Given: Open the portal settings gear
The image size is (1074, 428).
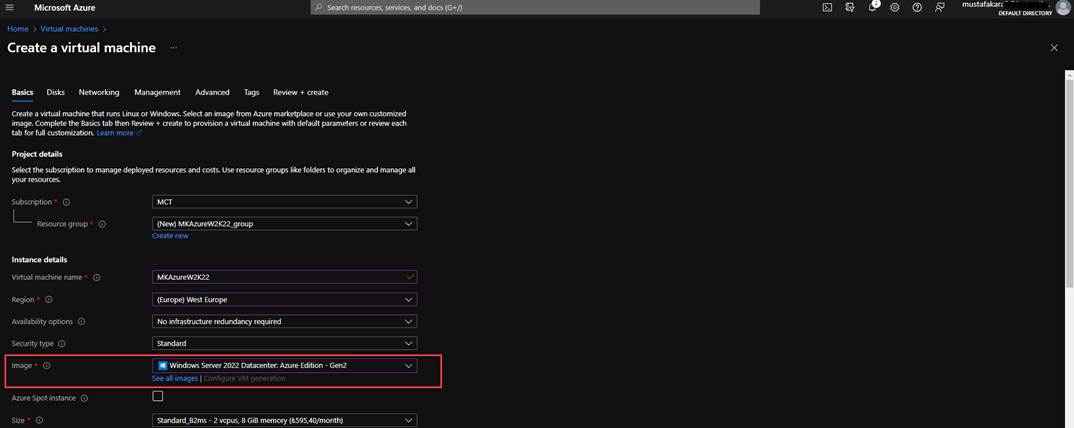Looking at the screenshot, I should tap(894, 7).
